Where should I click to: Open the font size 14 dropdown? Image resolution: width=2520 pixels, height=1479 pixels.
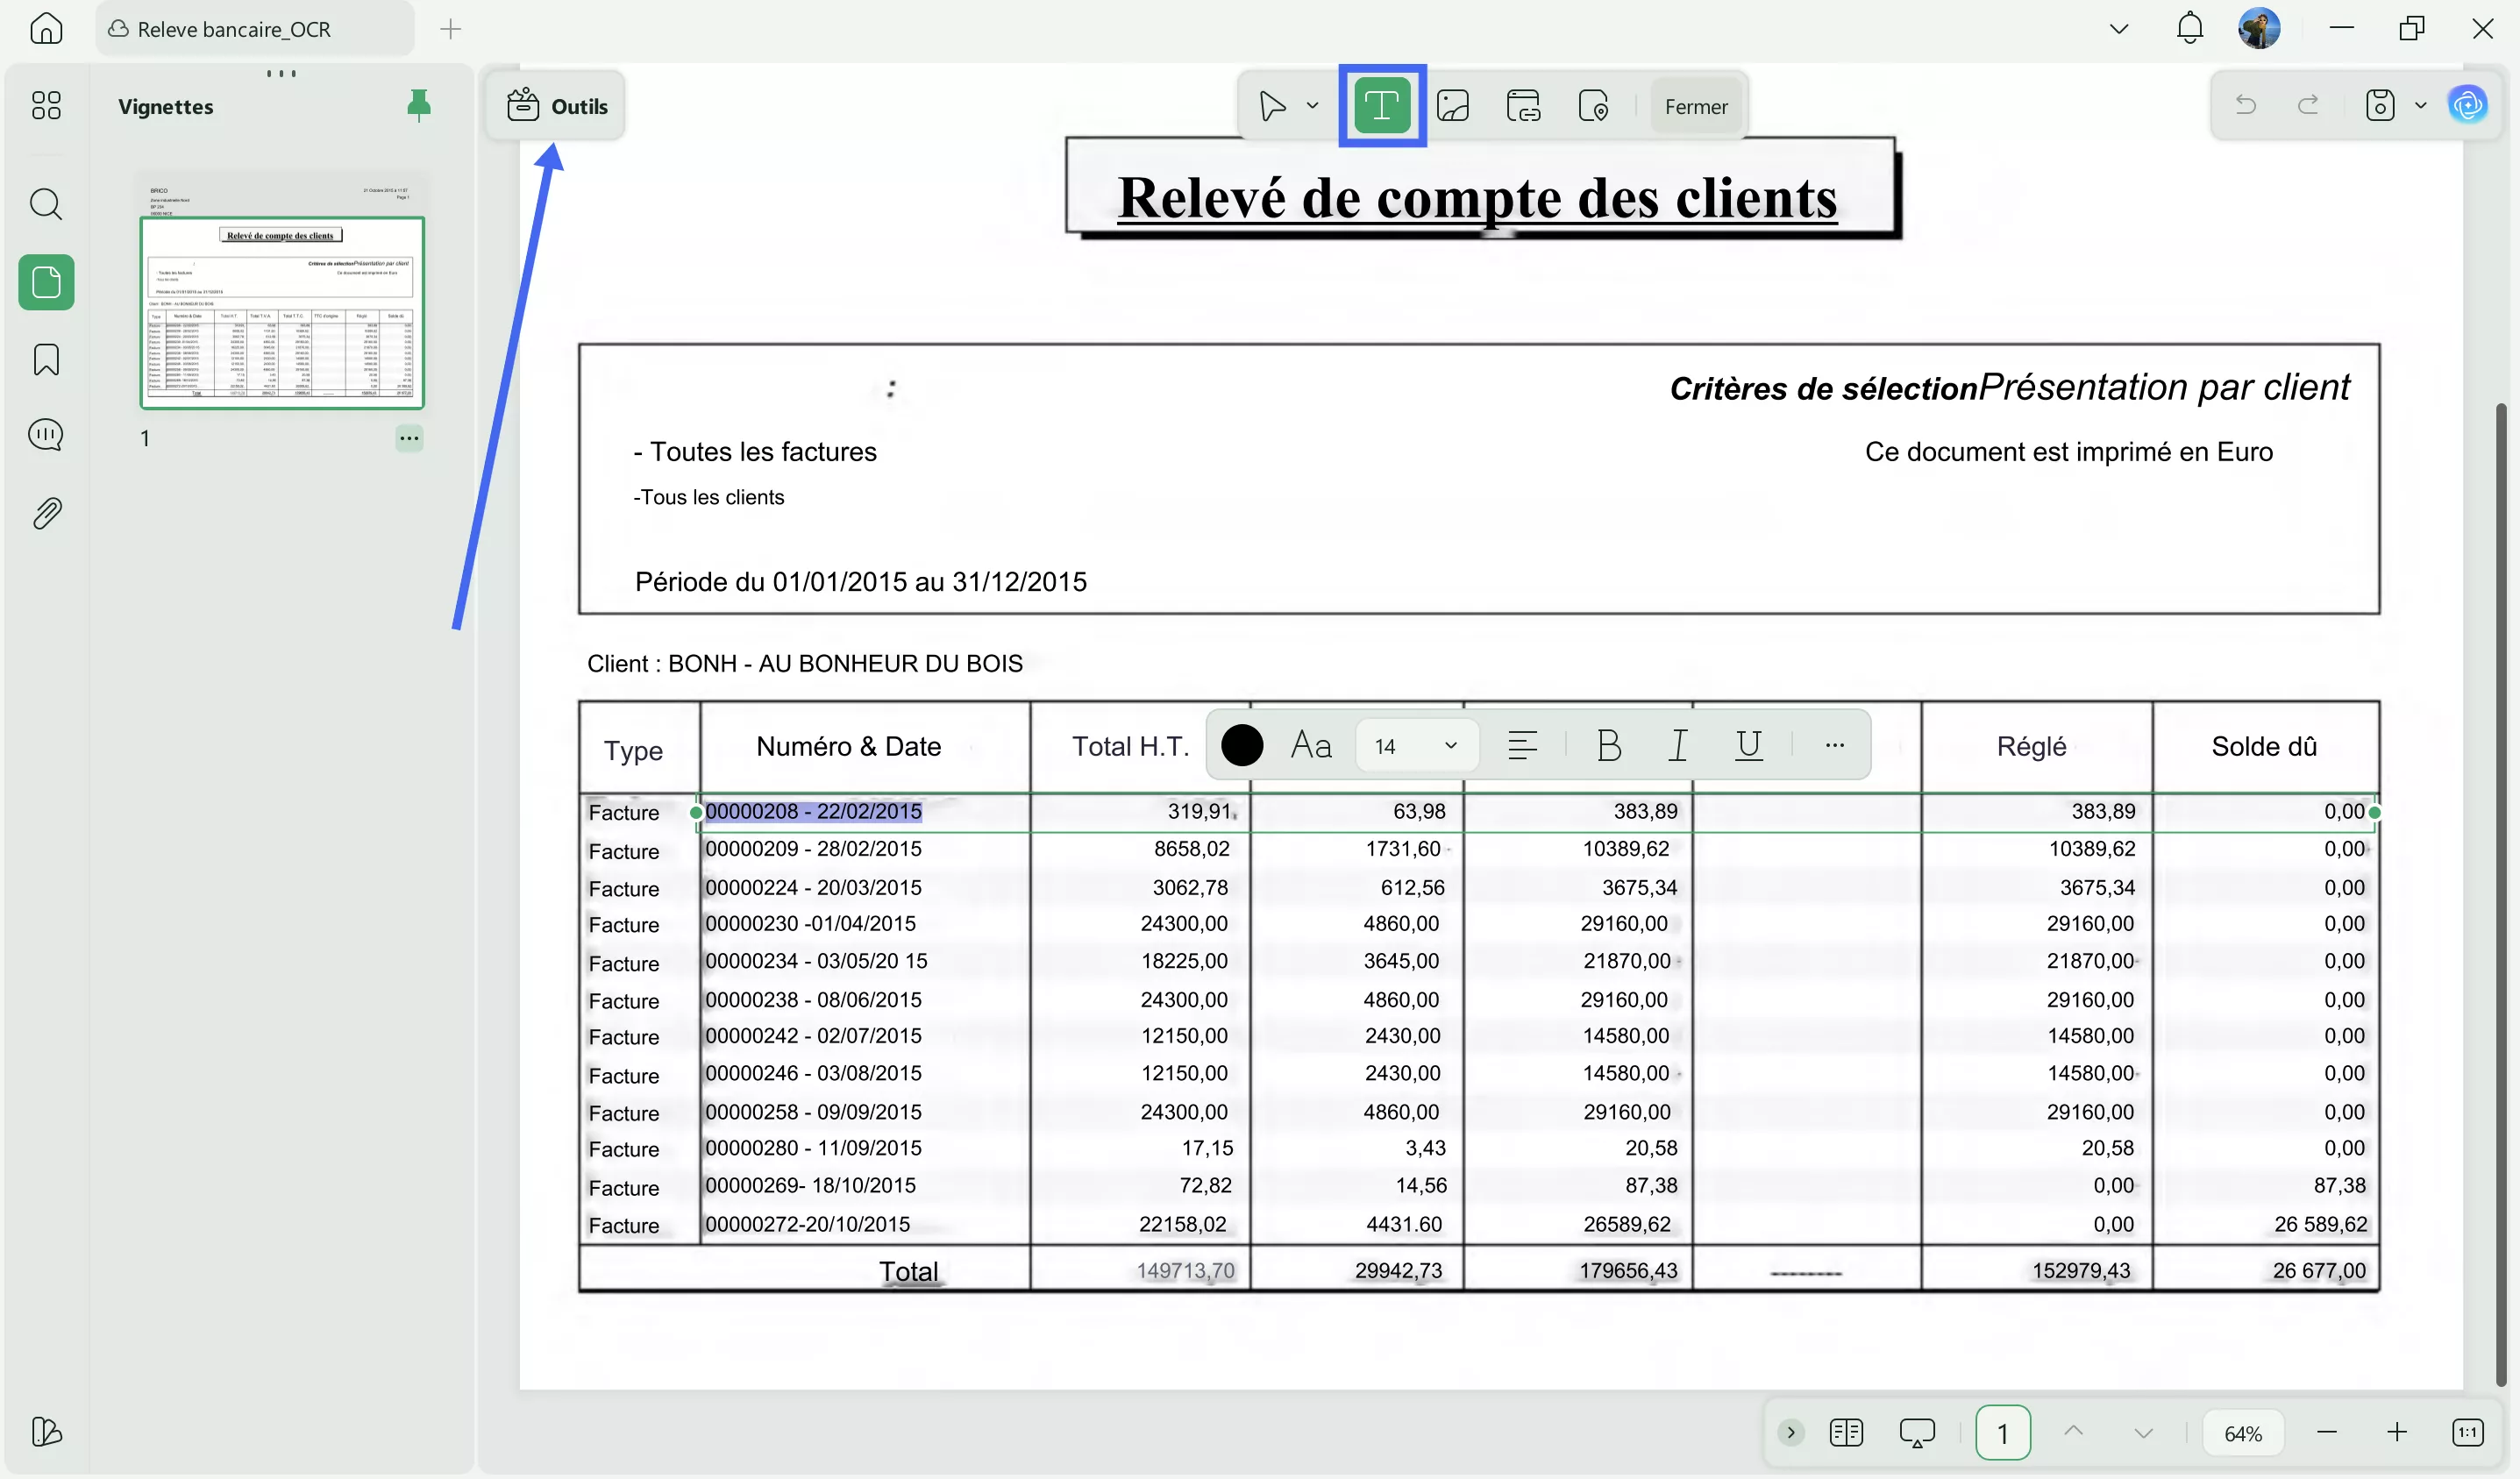(1452, 745)
